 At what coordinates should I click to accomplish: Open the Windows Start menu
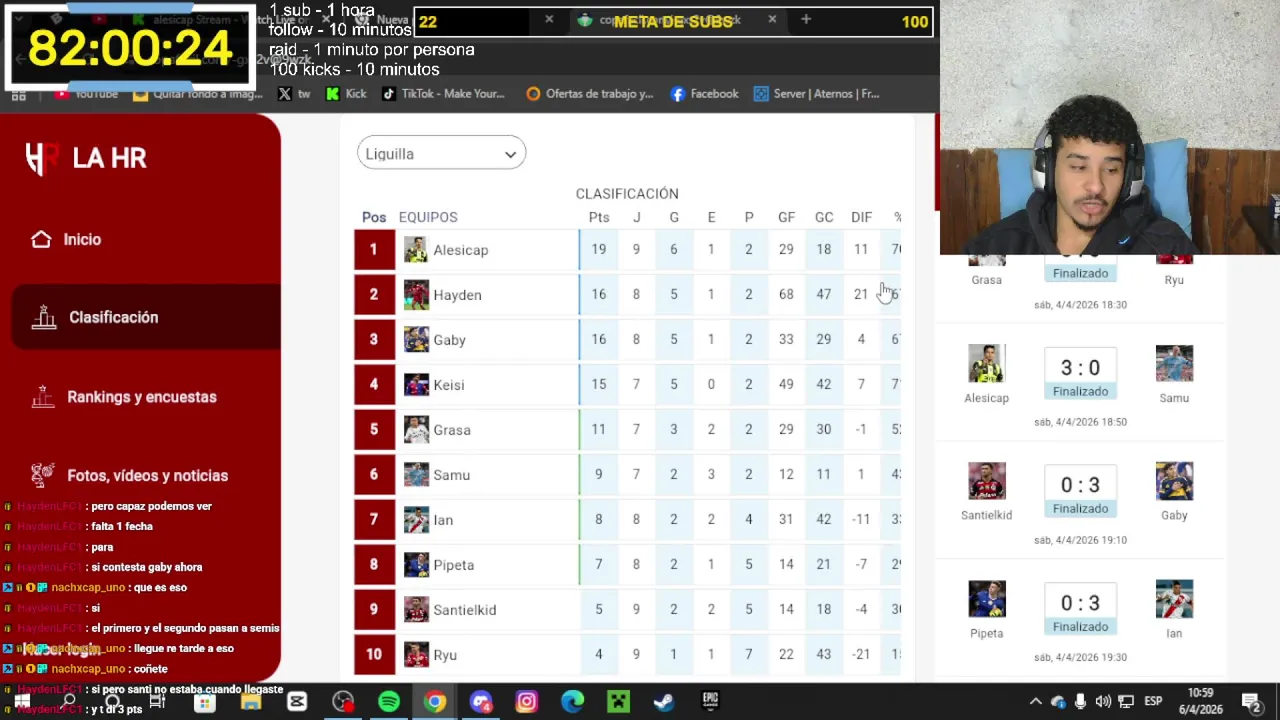click(21, 702)
